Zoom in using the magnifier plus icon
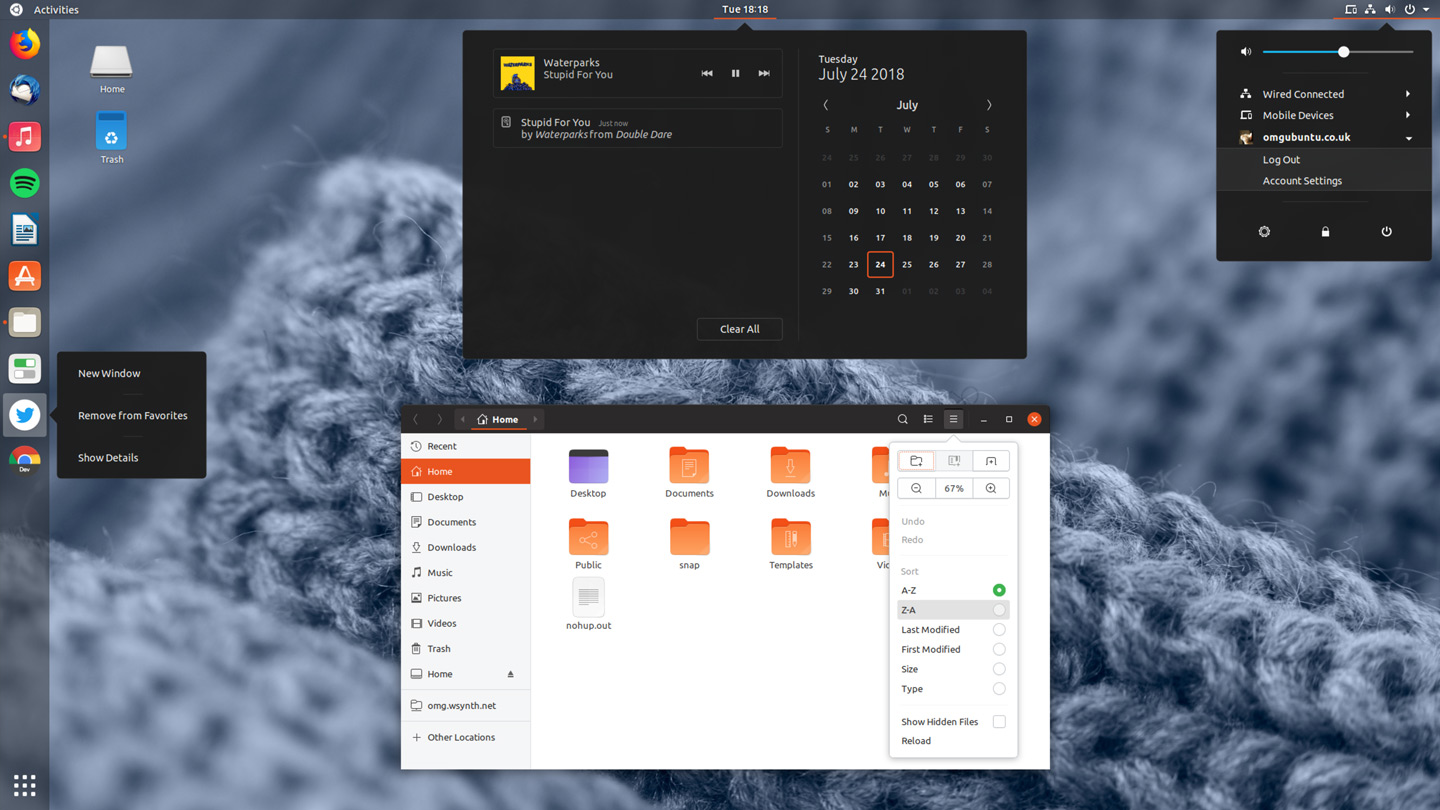Viewport: 1440px width, 810px height. 991,488
